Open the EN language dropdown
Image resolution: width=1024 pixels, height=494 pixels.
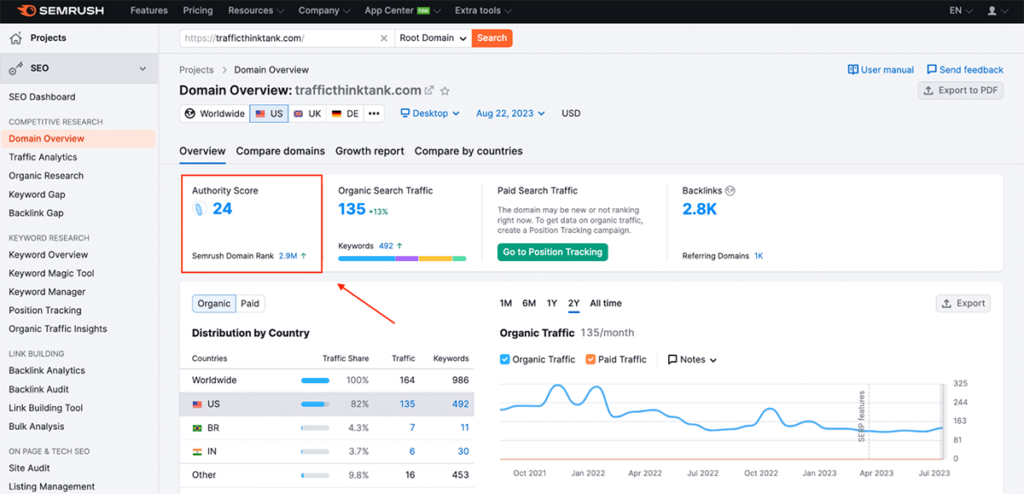[x=961, y=10]
